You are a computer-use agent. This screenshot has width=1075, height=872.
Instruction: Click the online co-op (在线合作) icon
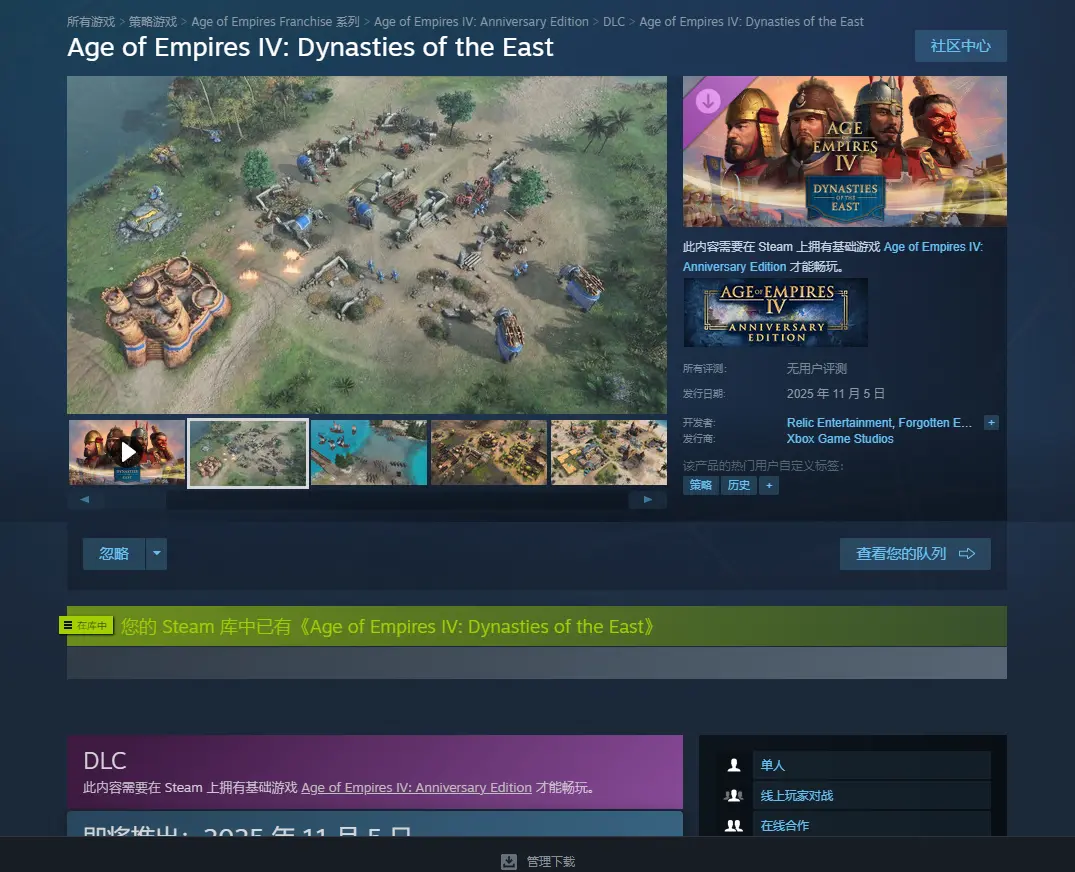(734, 825)
